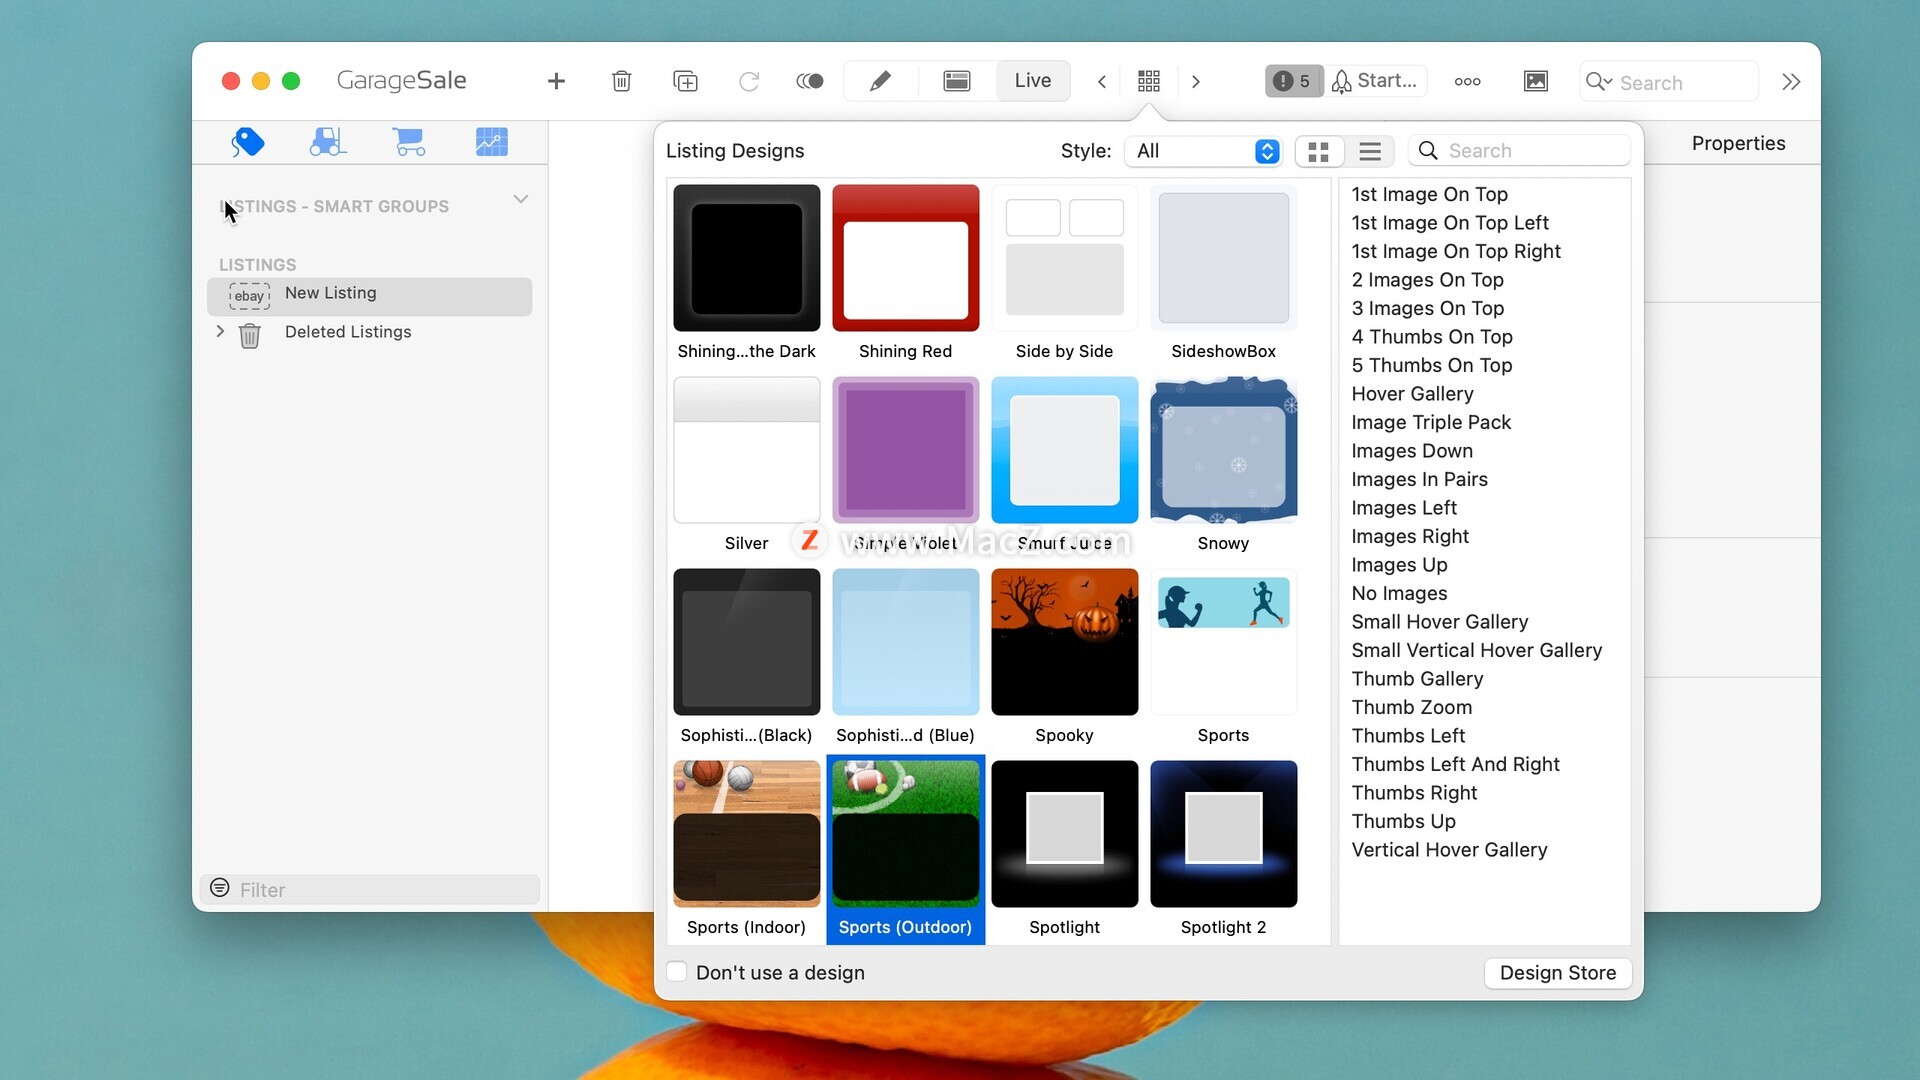Switch to Live mode

pyautogui.click(x=1033, y=81)
